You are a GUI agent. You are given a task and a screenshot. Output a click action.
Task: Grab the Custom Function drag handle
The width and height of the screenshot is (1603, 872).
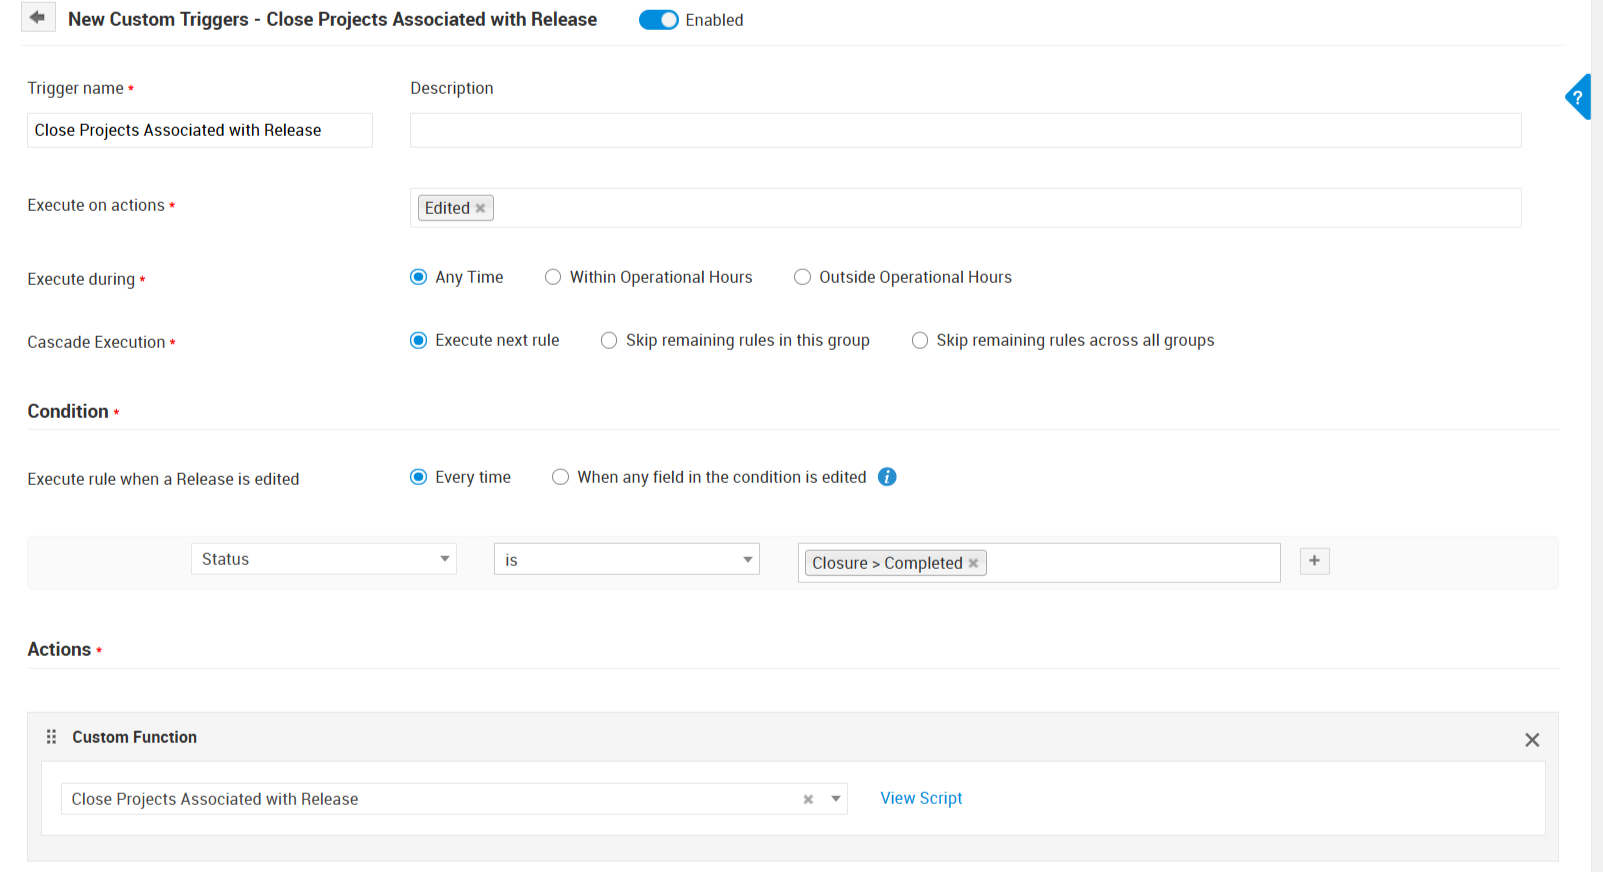point(51,737)
